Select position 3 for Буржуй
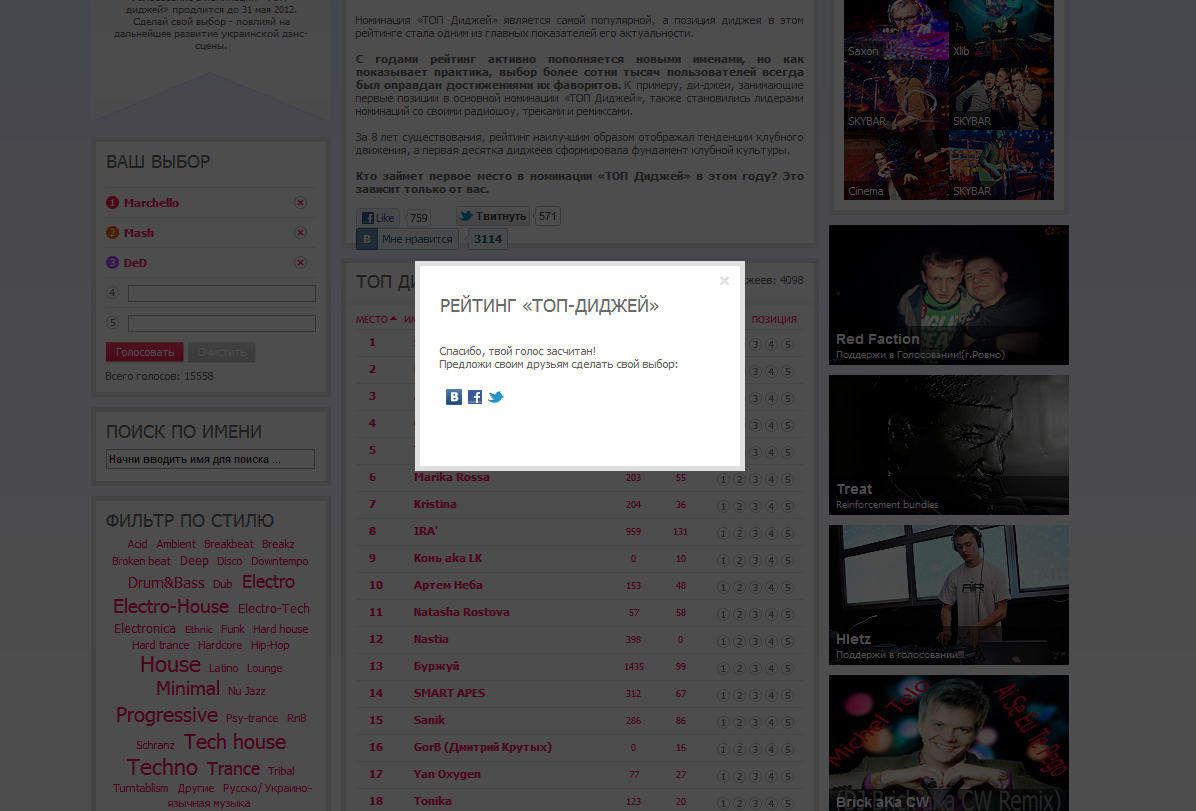 tap(755, 669)
